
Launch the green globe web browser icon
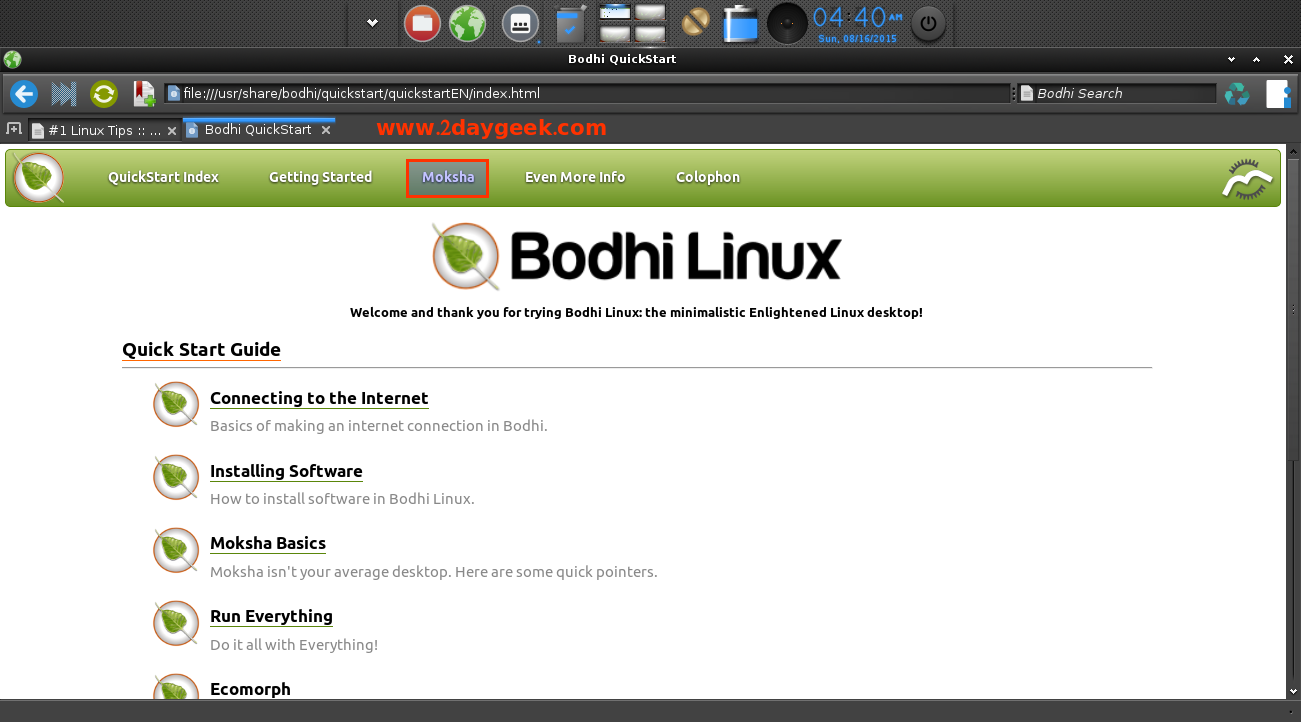467,23
